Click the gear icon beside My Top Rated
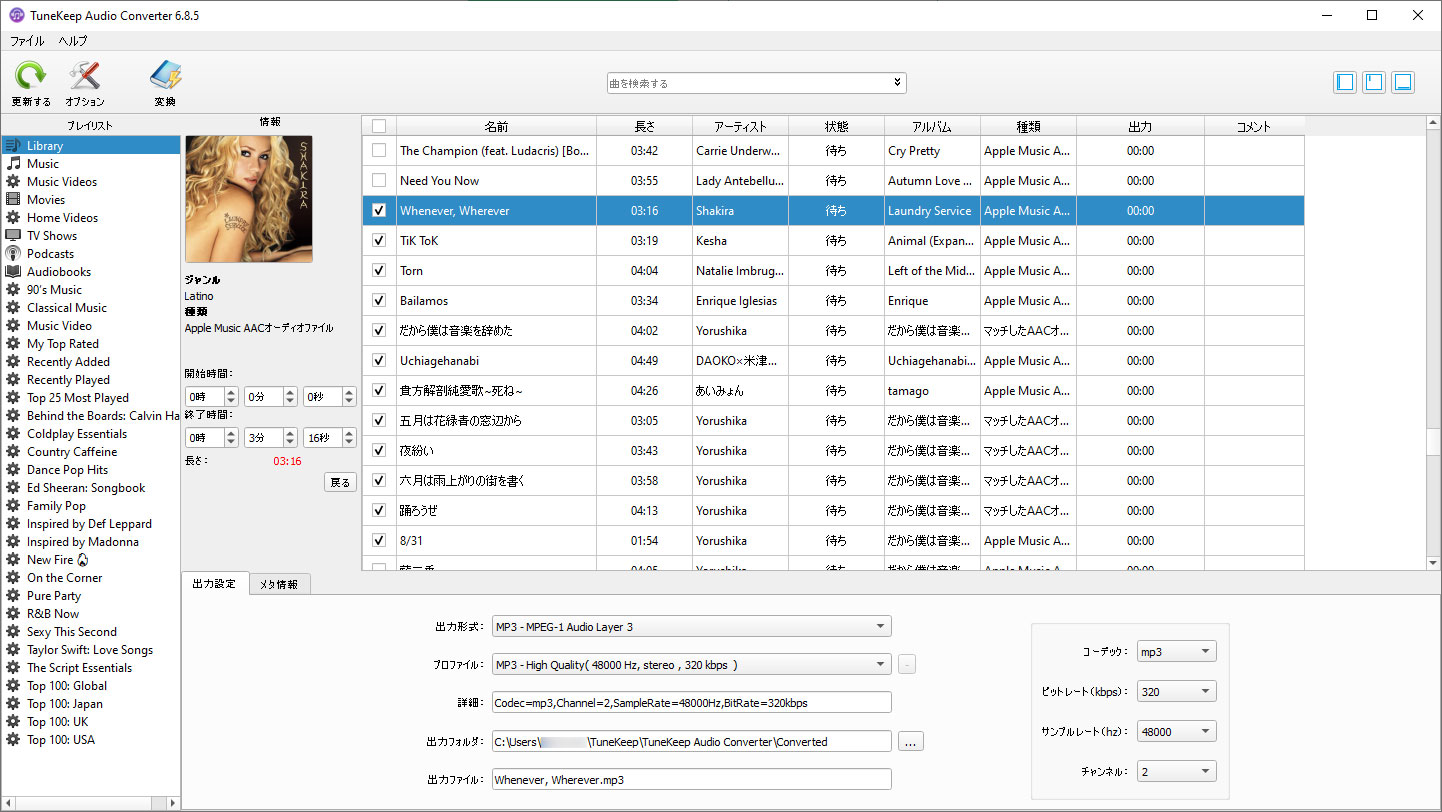This screenshot has height=812, width=1442. (x=13, y=344)
